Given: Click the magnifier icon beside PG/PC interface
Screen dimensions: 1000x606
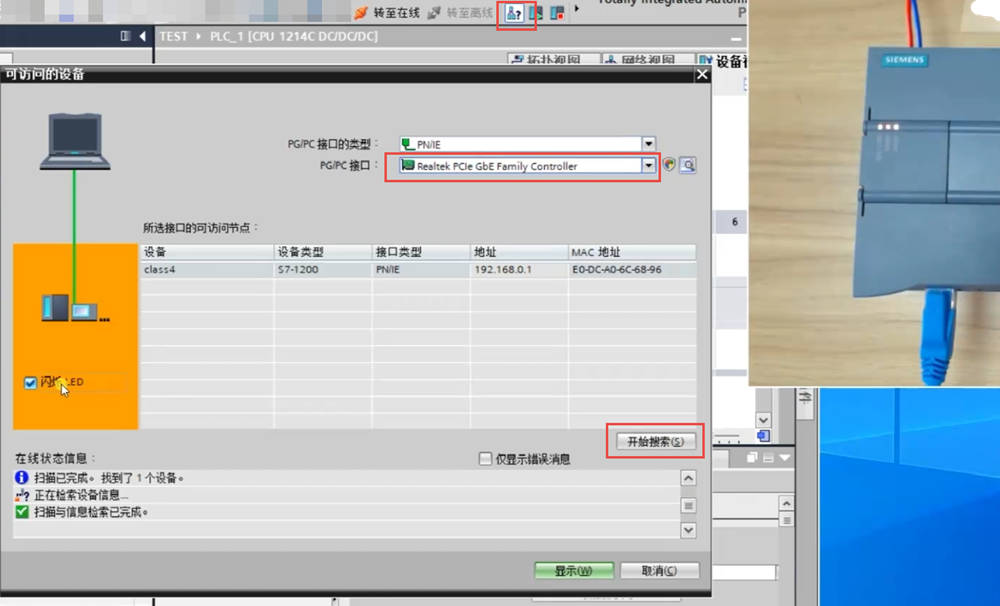Looking at the screenshot, I should pos(687,166).
